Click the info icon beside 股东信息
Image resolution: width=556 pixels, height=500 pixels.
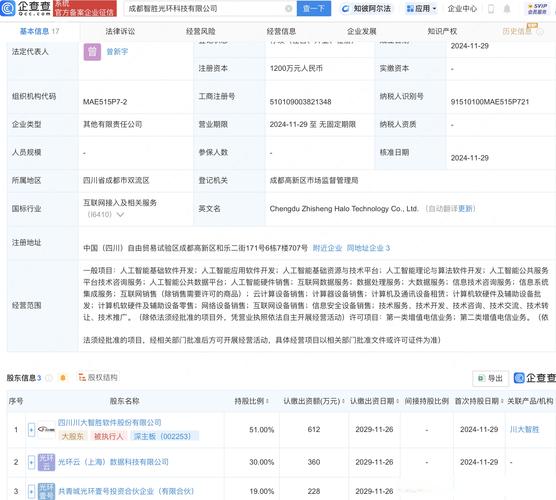(x=49, y=378)
